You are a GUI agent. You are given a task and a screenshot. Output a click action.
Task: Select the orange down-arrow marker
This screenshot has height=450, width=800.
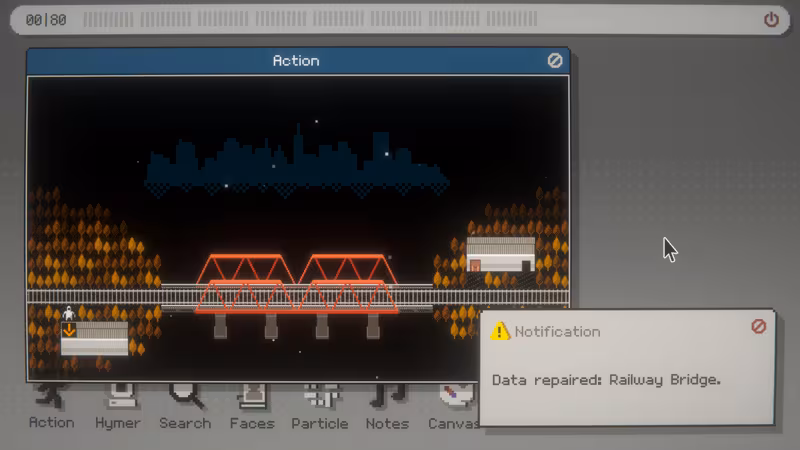(x=69, y=330)
